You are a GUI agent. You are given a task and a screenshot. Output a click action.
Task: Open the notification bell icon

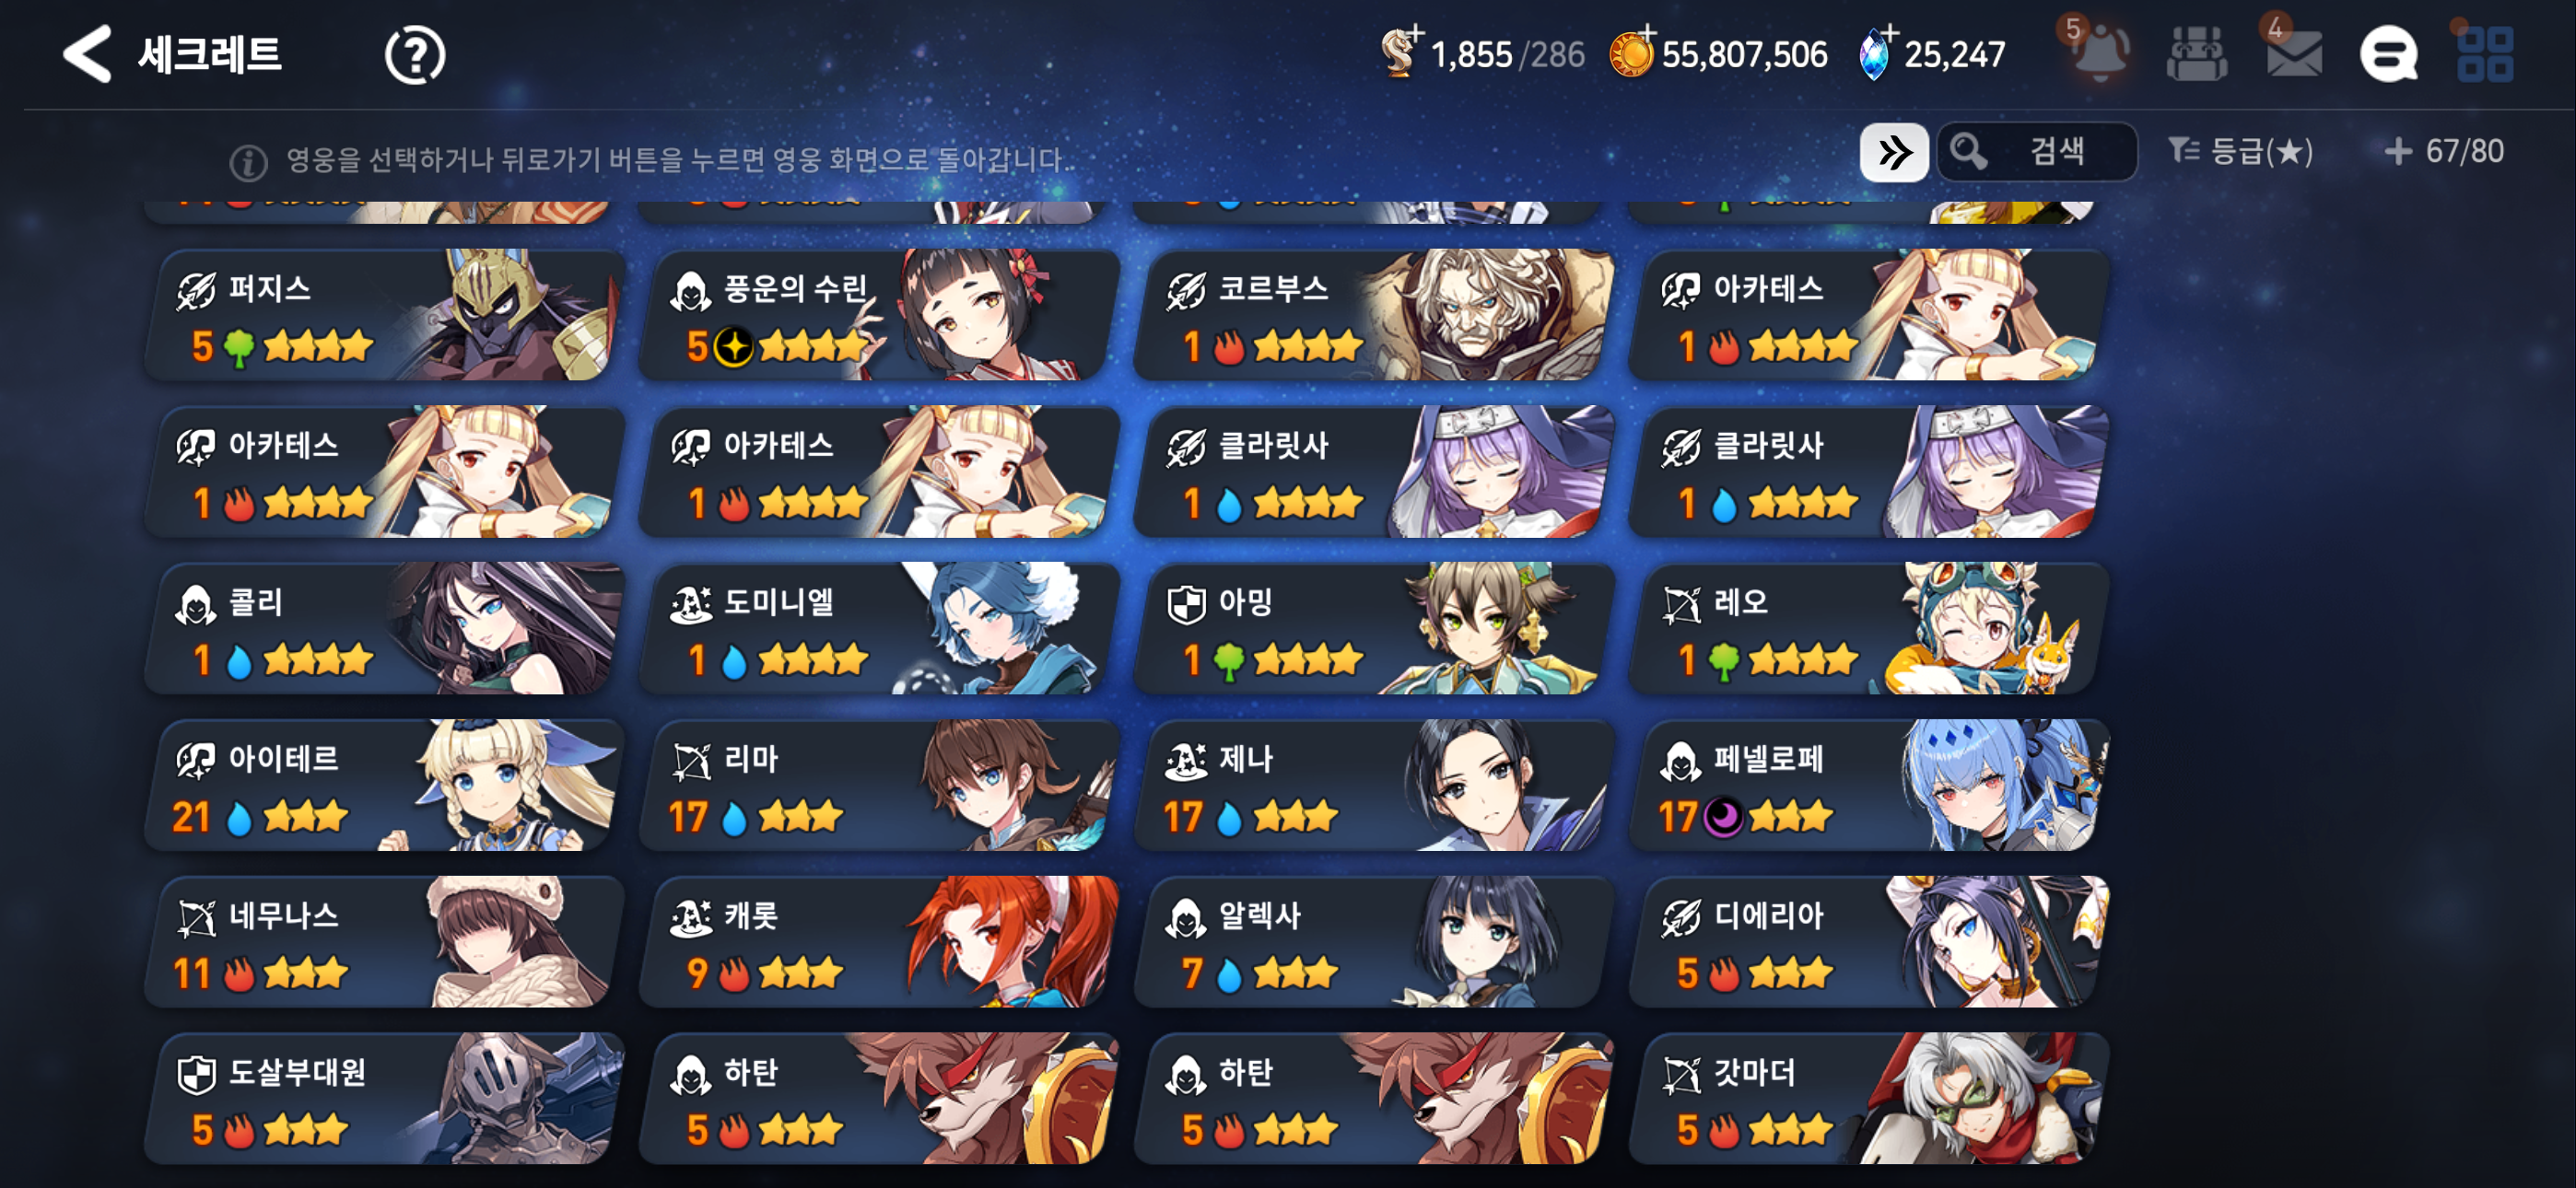pos(2101,53)
